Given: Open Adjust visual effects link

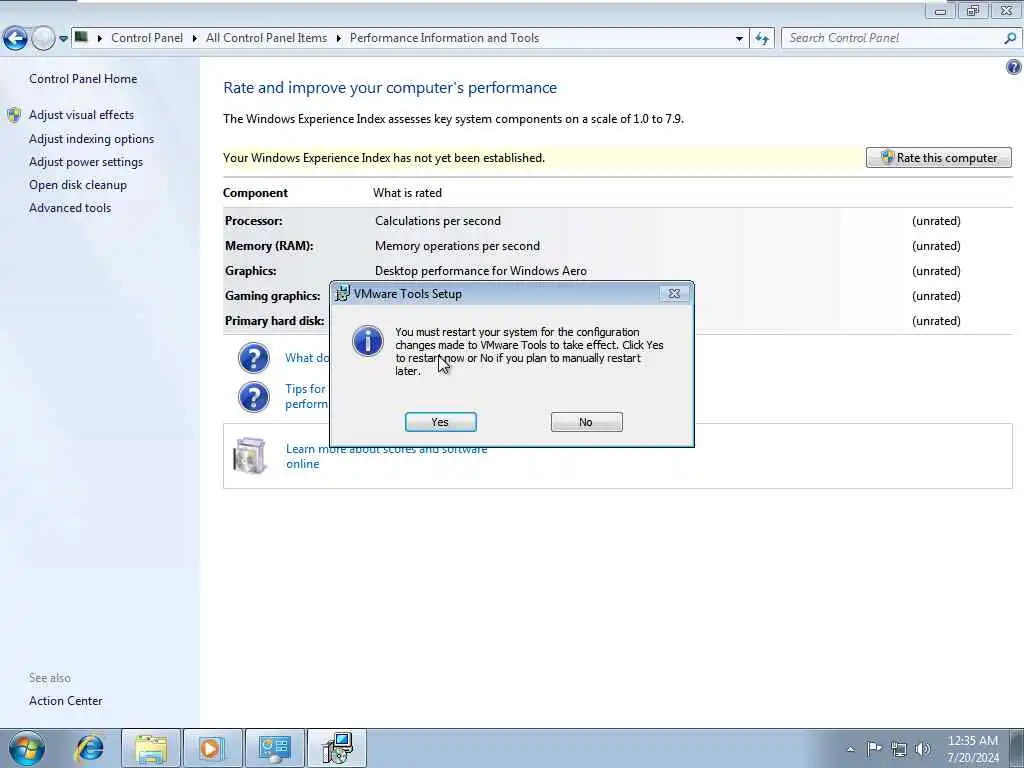Looking at the screenshot, I should 82,114.
